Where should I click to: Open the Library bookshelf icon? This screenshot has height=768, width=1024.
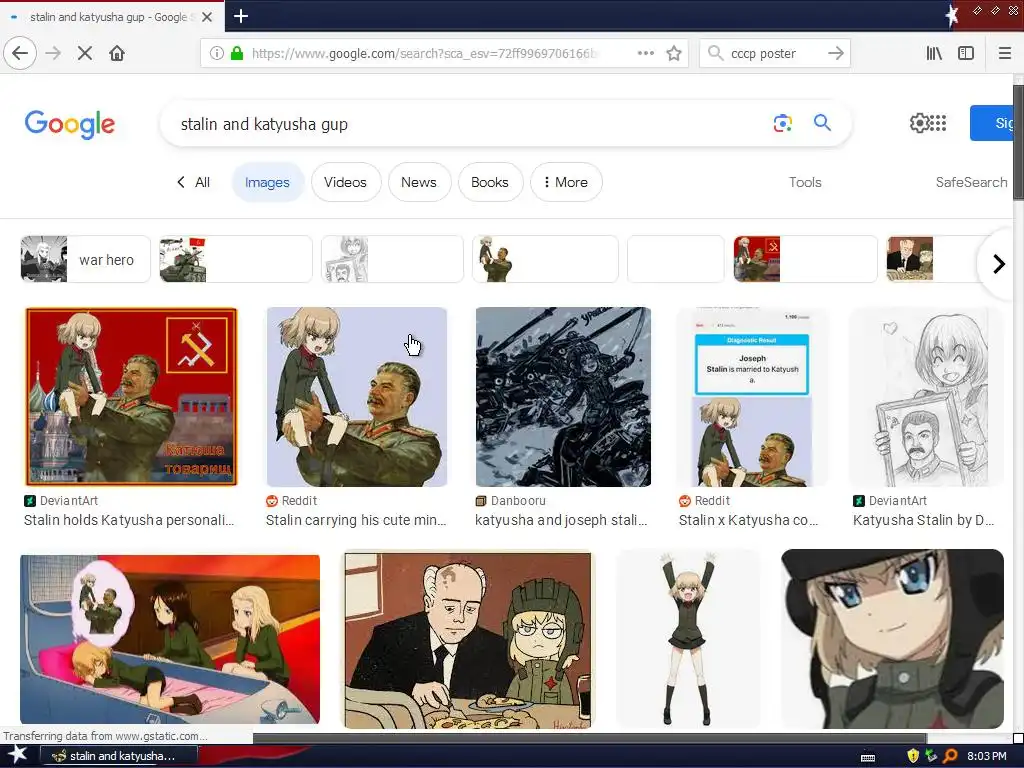(x=934, y=53)
